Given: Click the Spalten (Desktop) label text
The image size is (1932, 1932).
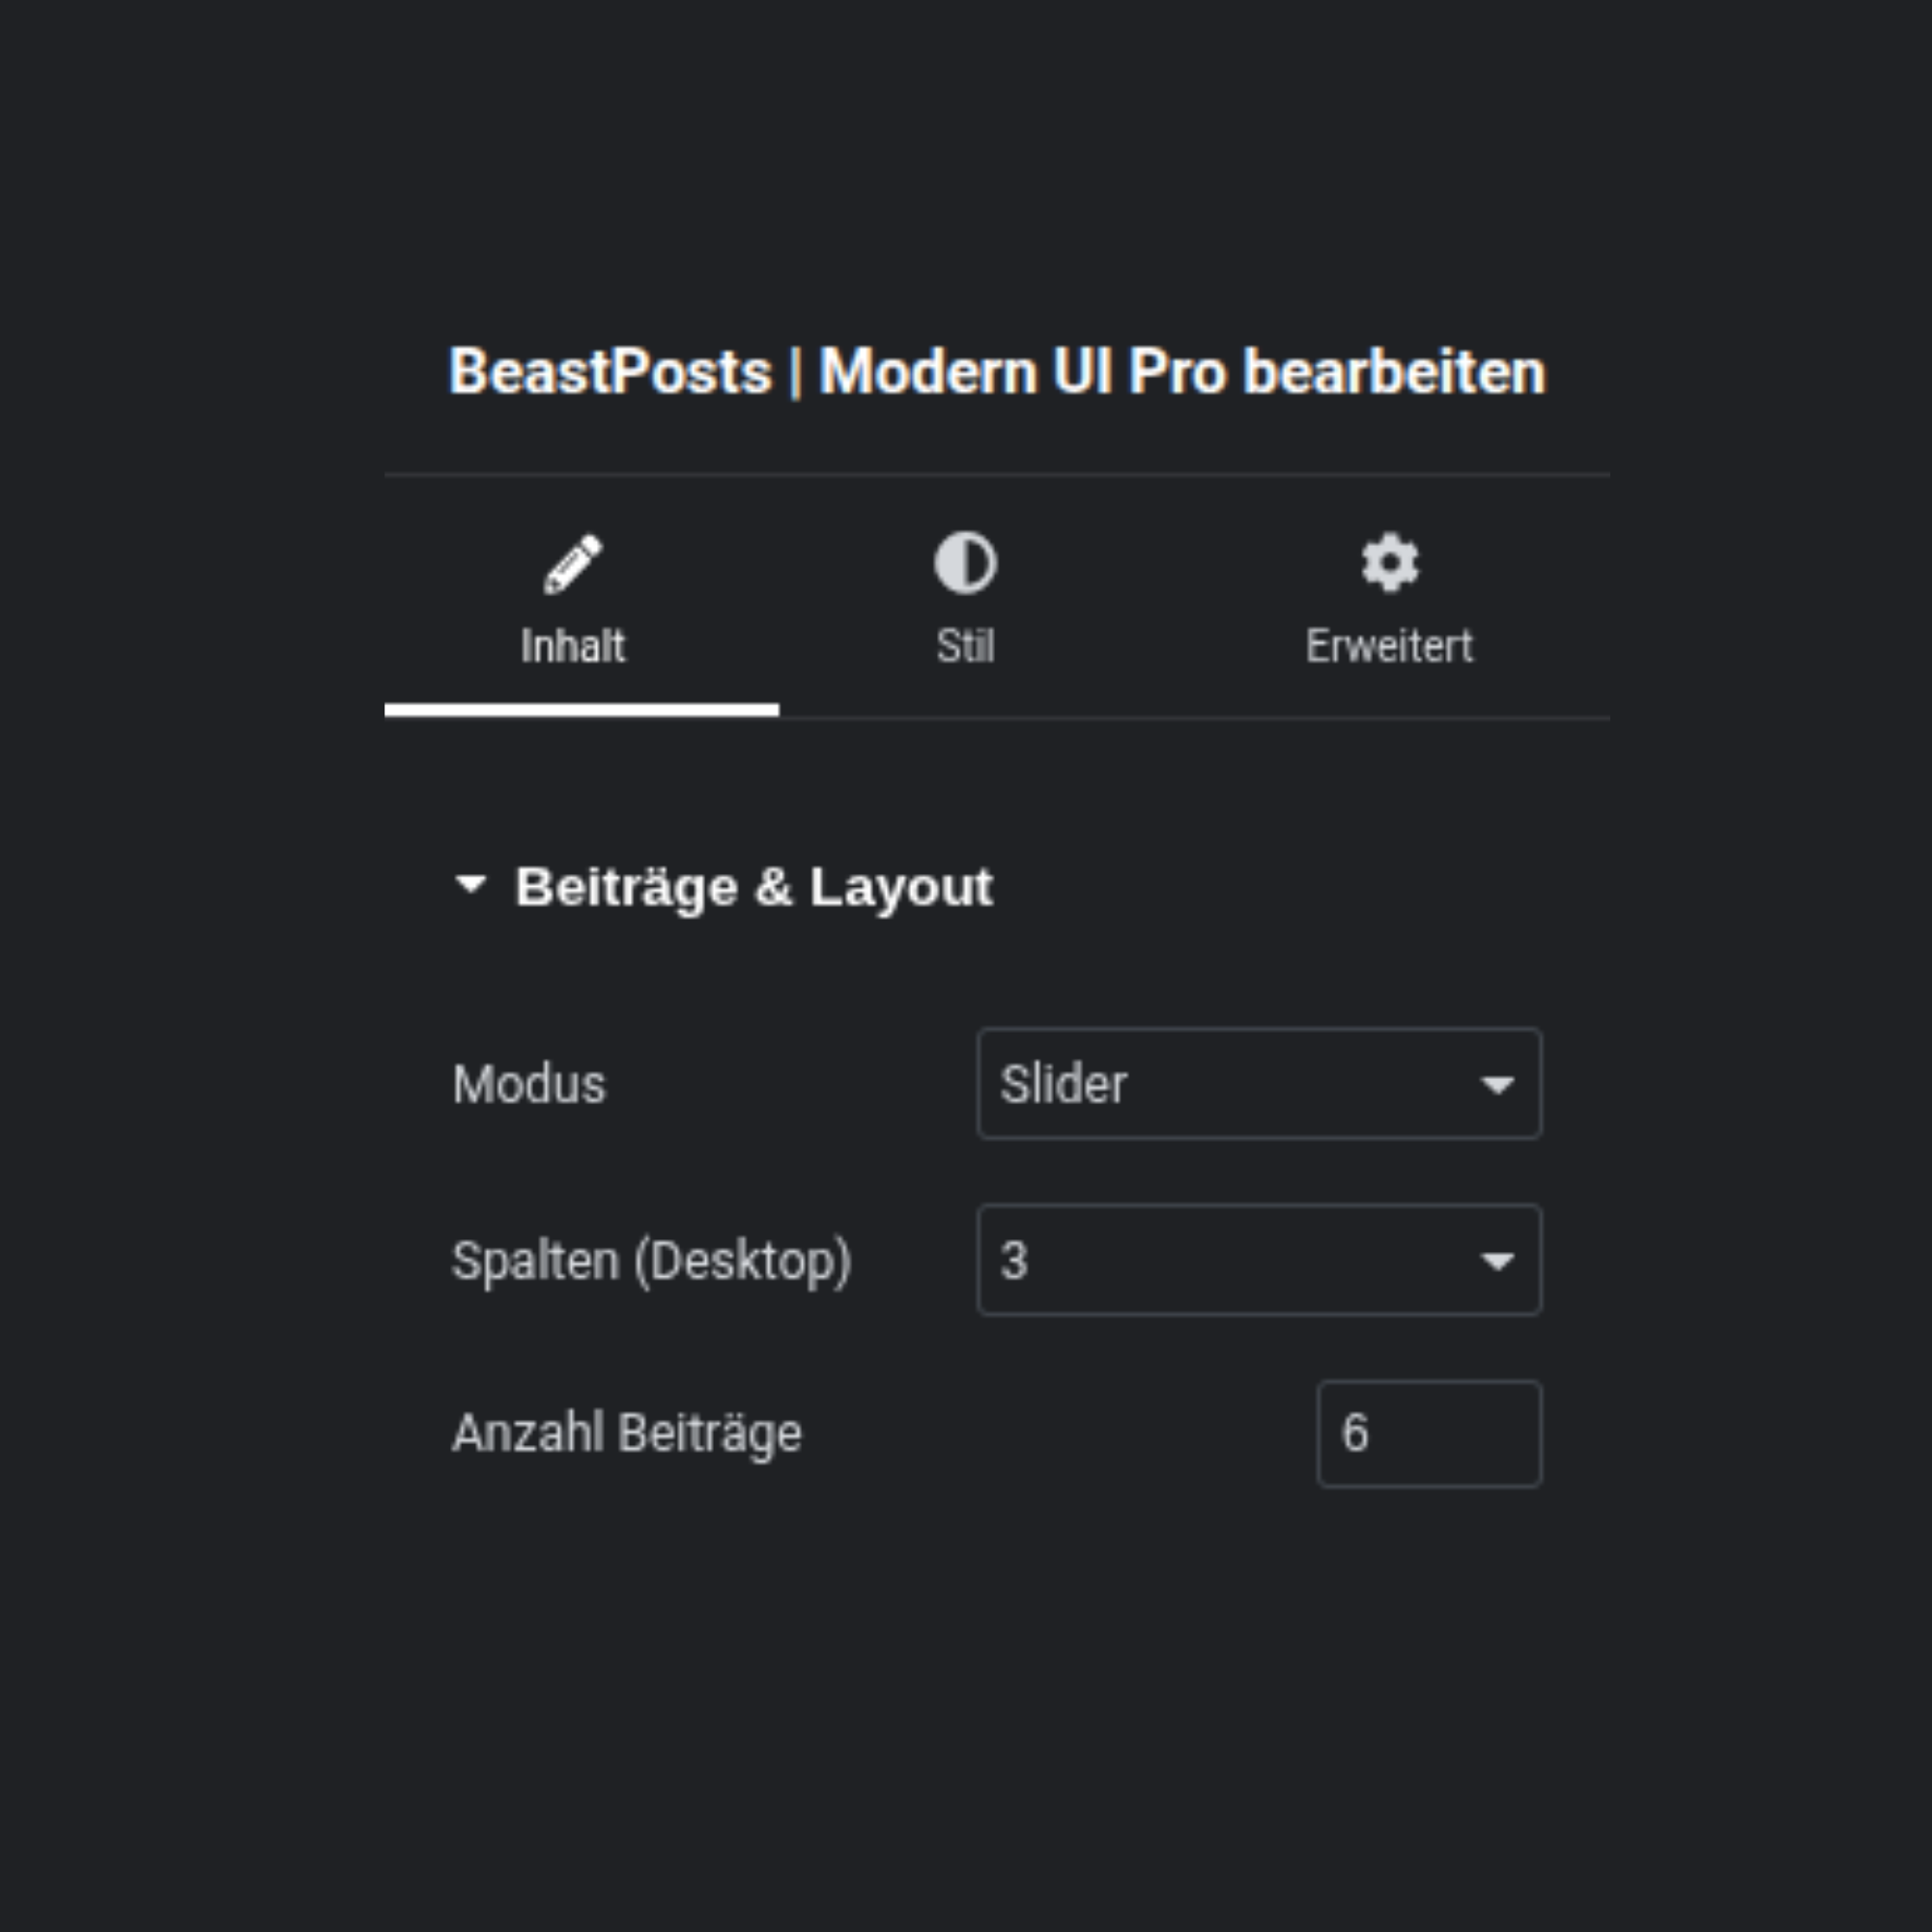Looking at the screenshot, I should click(651, 1260).
